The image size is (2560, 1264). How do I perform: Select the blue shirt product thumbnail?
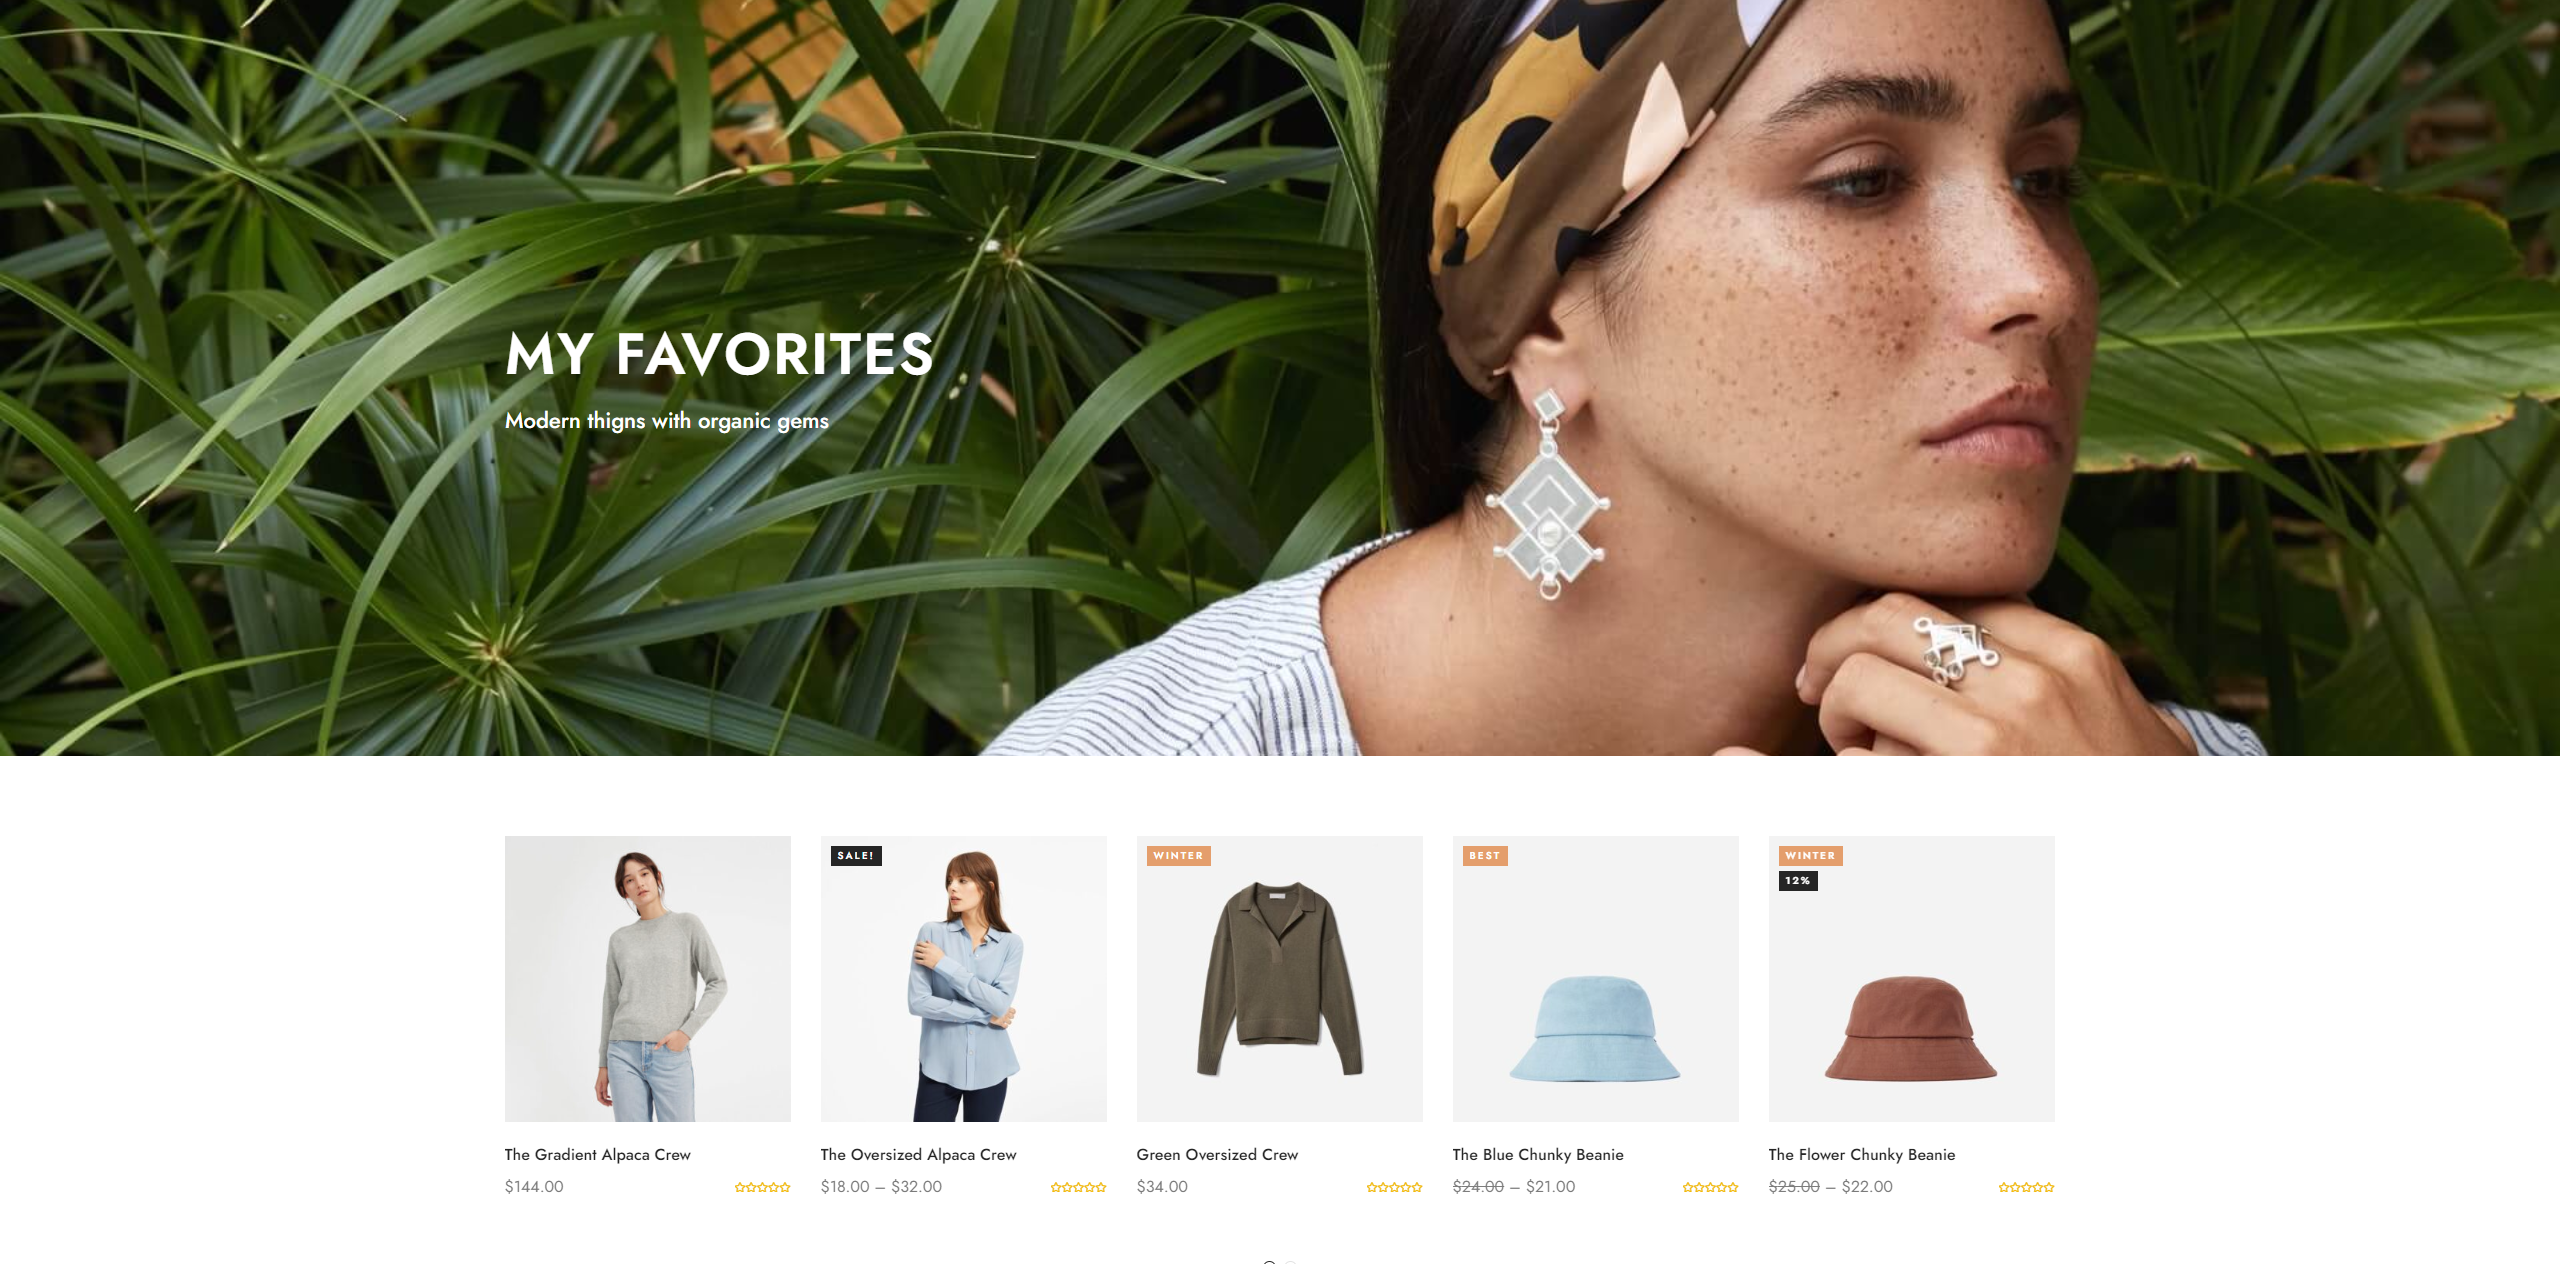point(964,979)
